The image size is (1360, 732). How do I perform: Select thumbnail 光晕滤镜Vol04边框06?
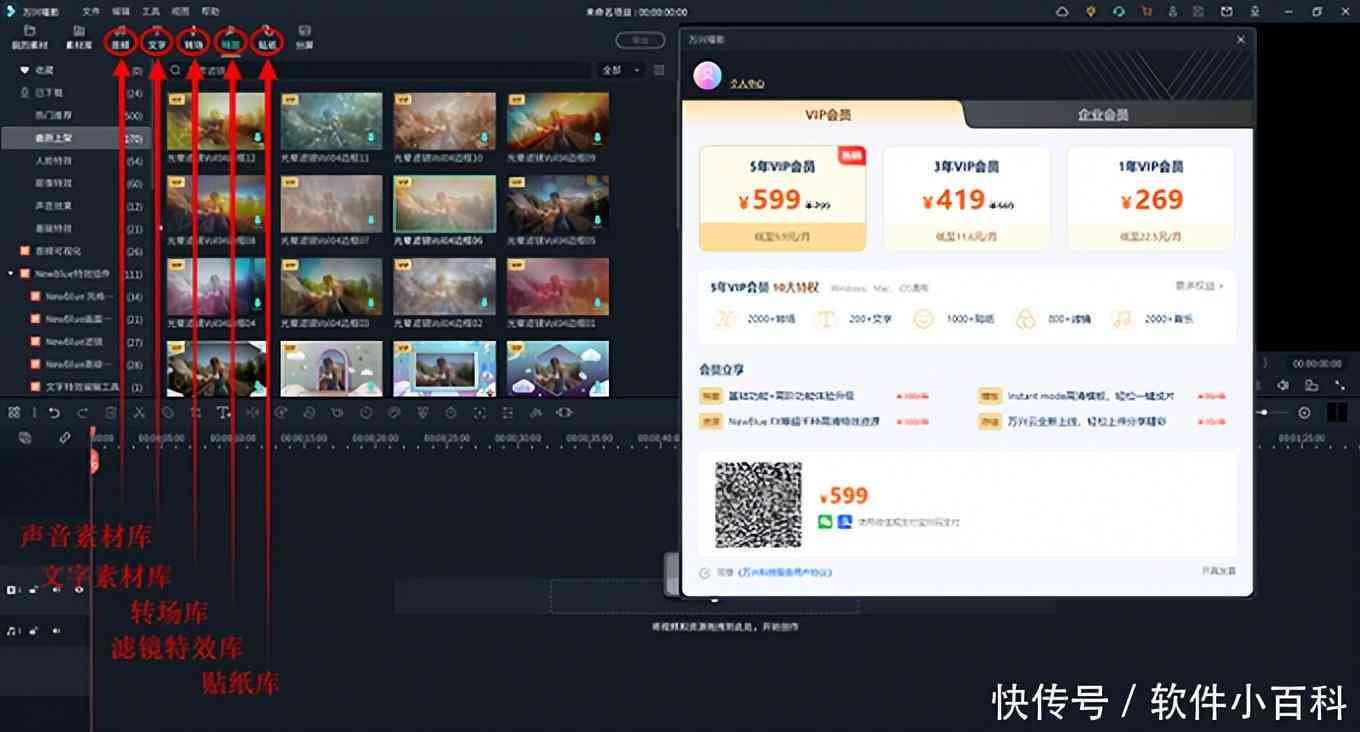(445, 204)
